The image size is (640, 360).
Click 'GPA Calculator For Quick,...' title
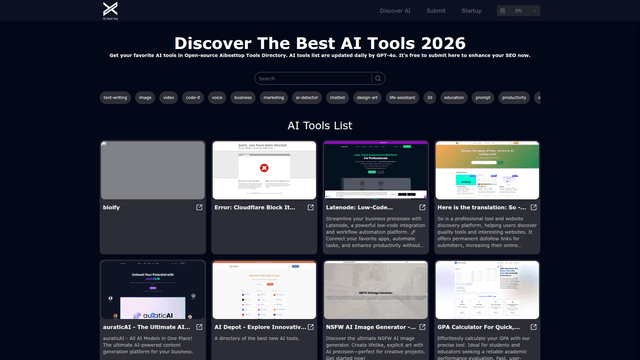479,327
